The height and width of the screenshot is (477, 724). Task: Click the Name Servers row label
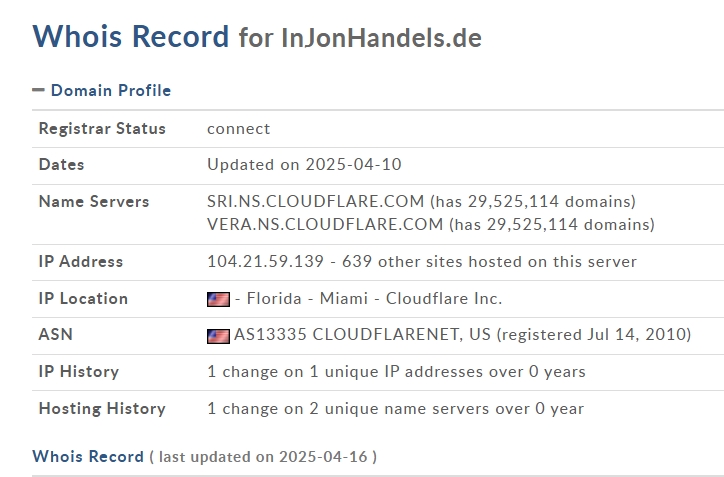94,201
